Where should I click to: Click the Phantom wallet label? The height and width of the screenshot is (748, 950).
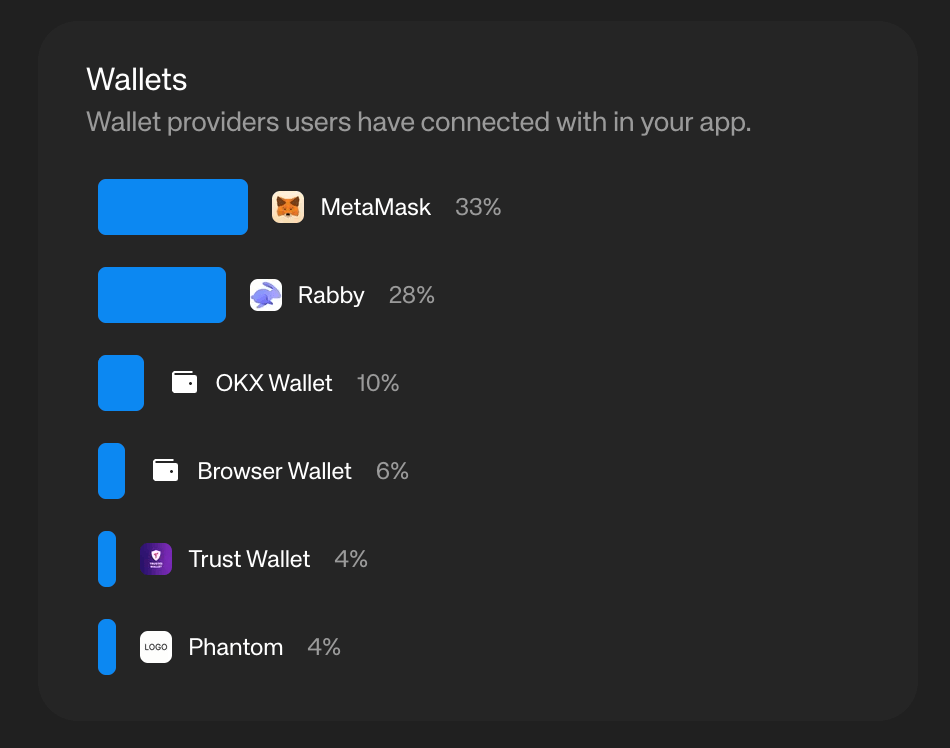236,647
